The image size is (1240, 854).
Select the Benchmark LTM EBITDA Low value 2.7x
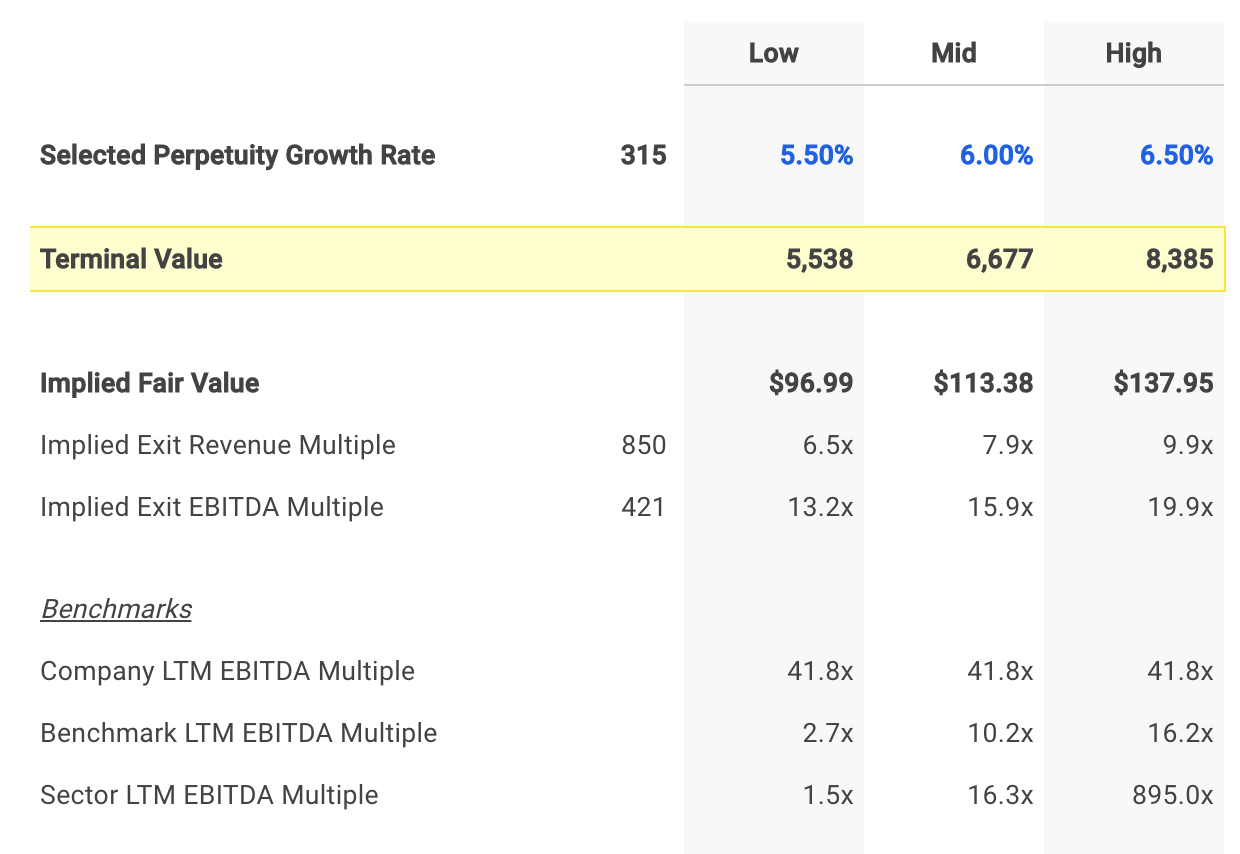pyautogui.click(x=826, y=733)
